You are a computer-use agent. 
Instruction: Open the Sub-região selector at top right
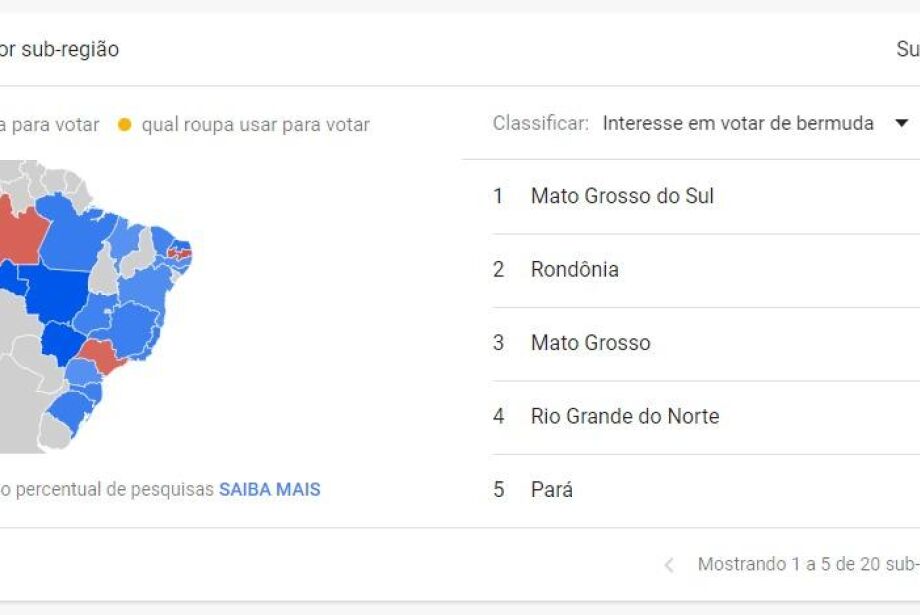pyautogui.click(x=907, y=49)
